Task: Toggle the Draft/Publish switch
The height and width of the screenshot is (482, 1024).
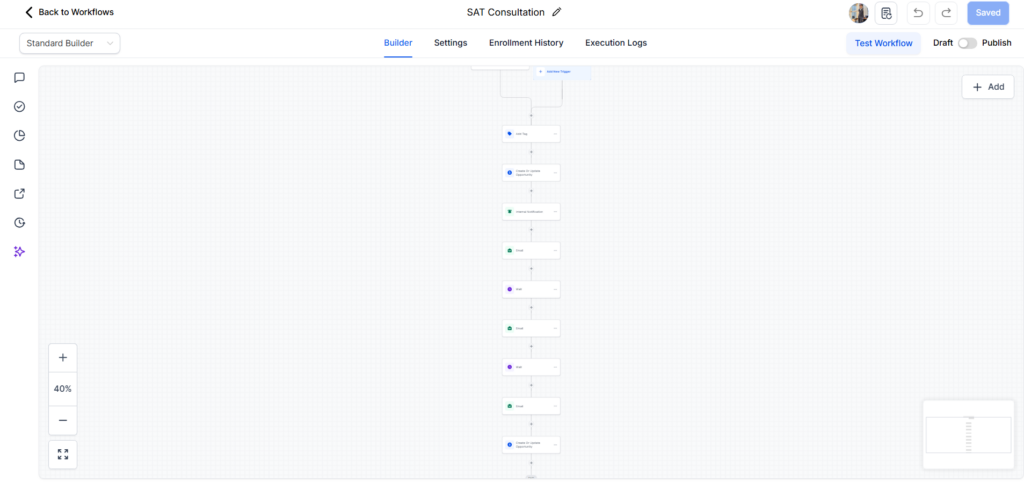Action: [967, 43]
